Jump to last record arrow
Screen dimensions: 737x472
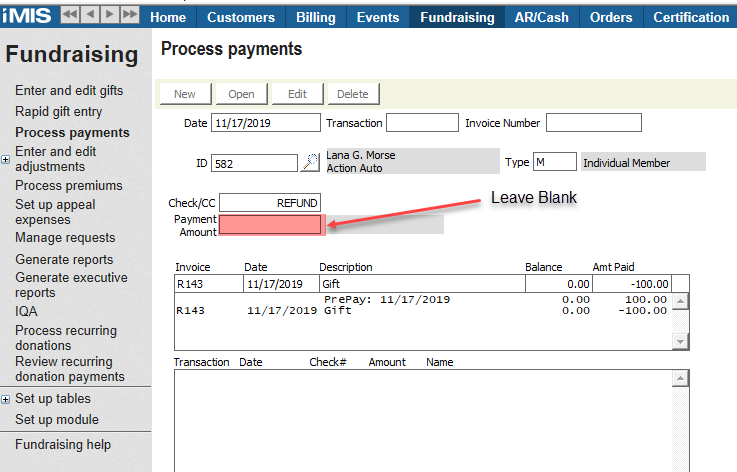point(130,16)
